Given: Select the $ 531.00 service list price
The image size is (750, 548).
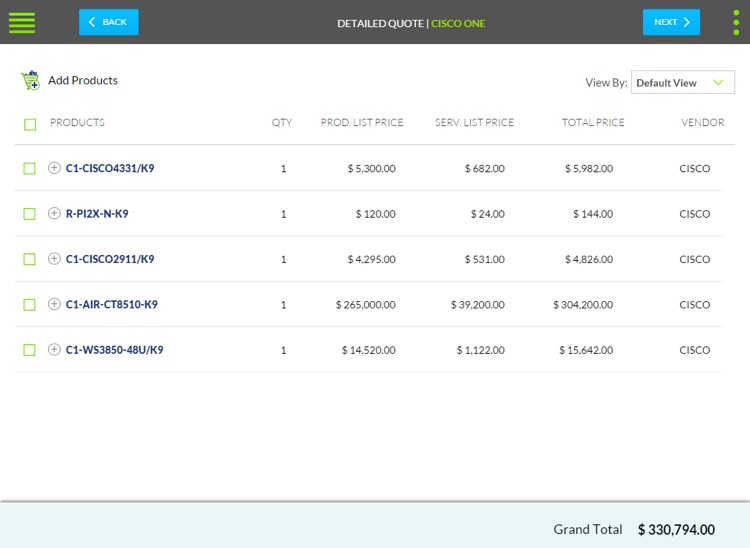Looking at the screenshot, I should pyautogui.click(x=485, y=259).
